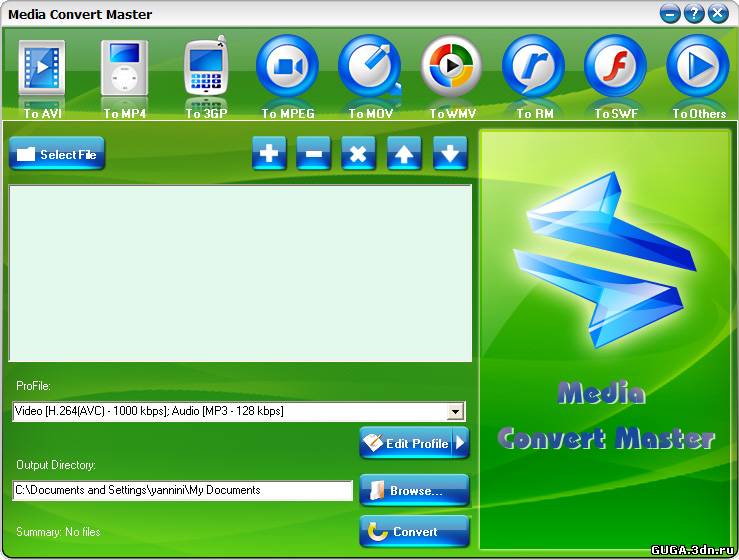Select the To MPEG camera icon
Screen dimensions: 739x560
(287, 66)
